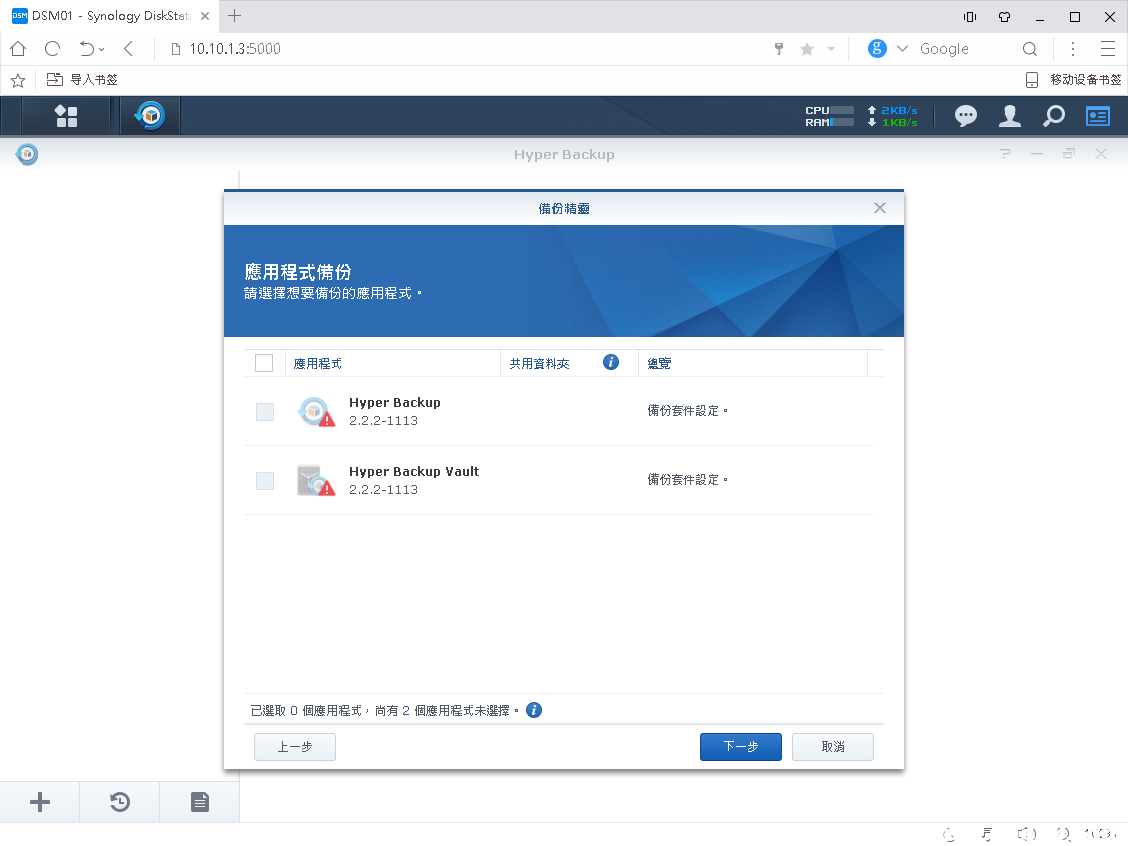Click info icon next to 共用資料夾 column
The width and height of the screenshot is (1128, 846).
point(611,362)
